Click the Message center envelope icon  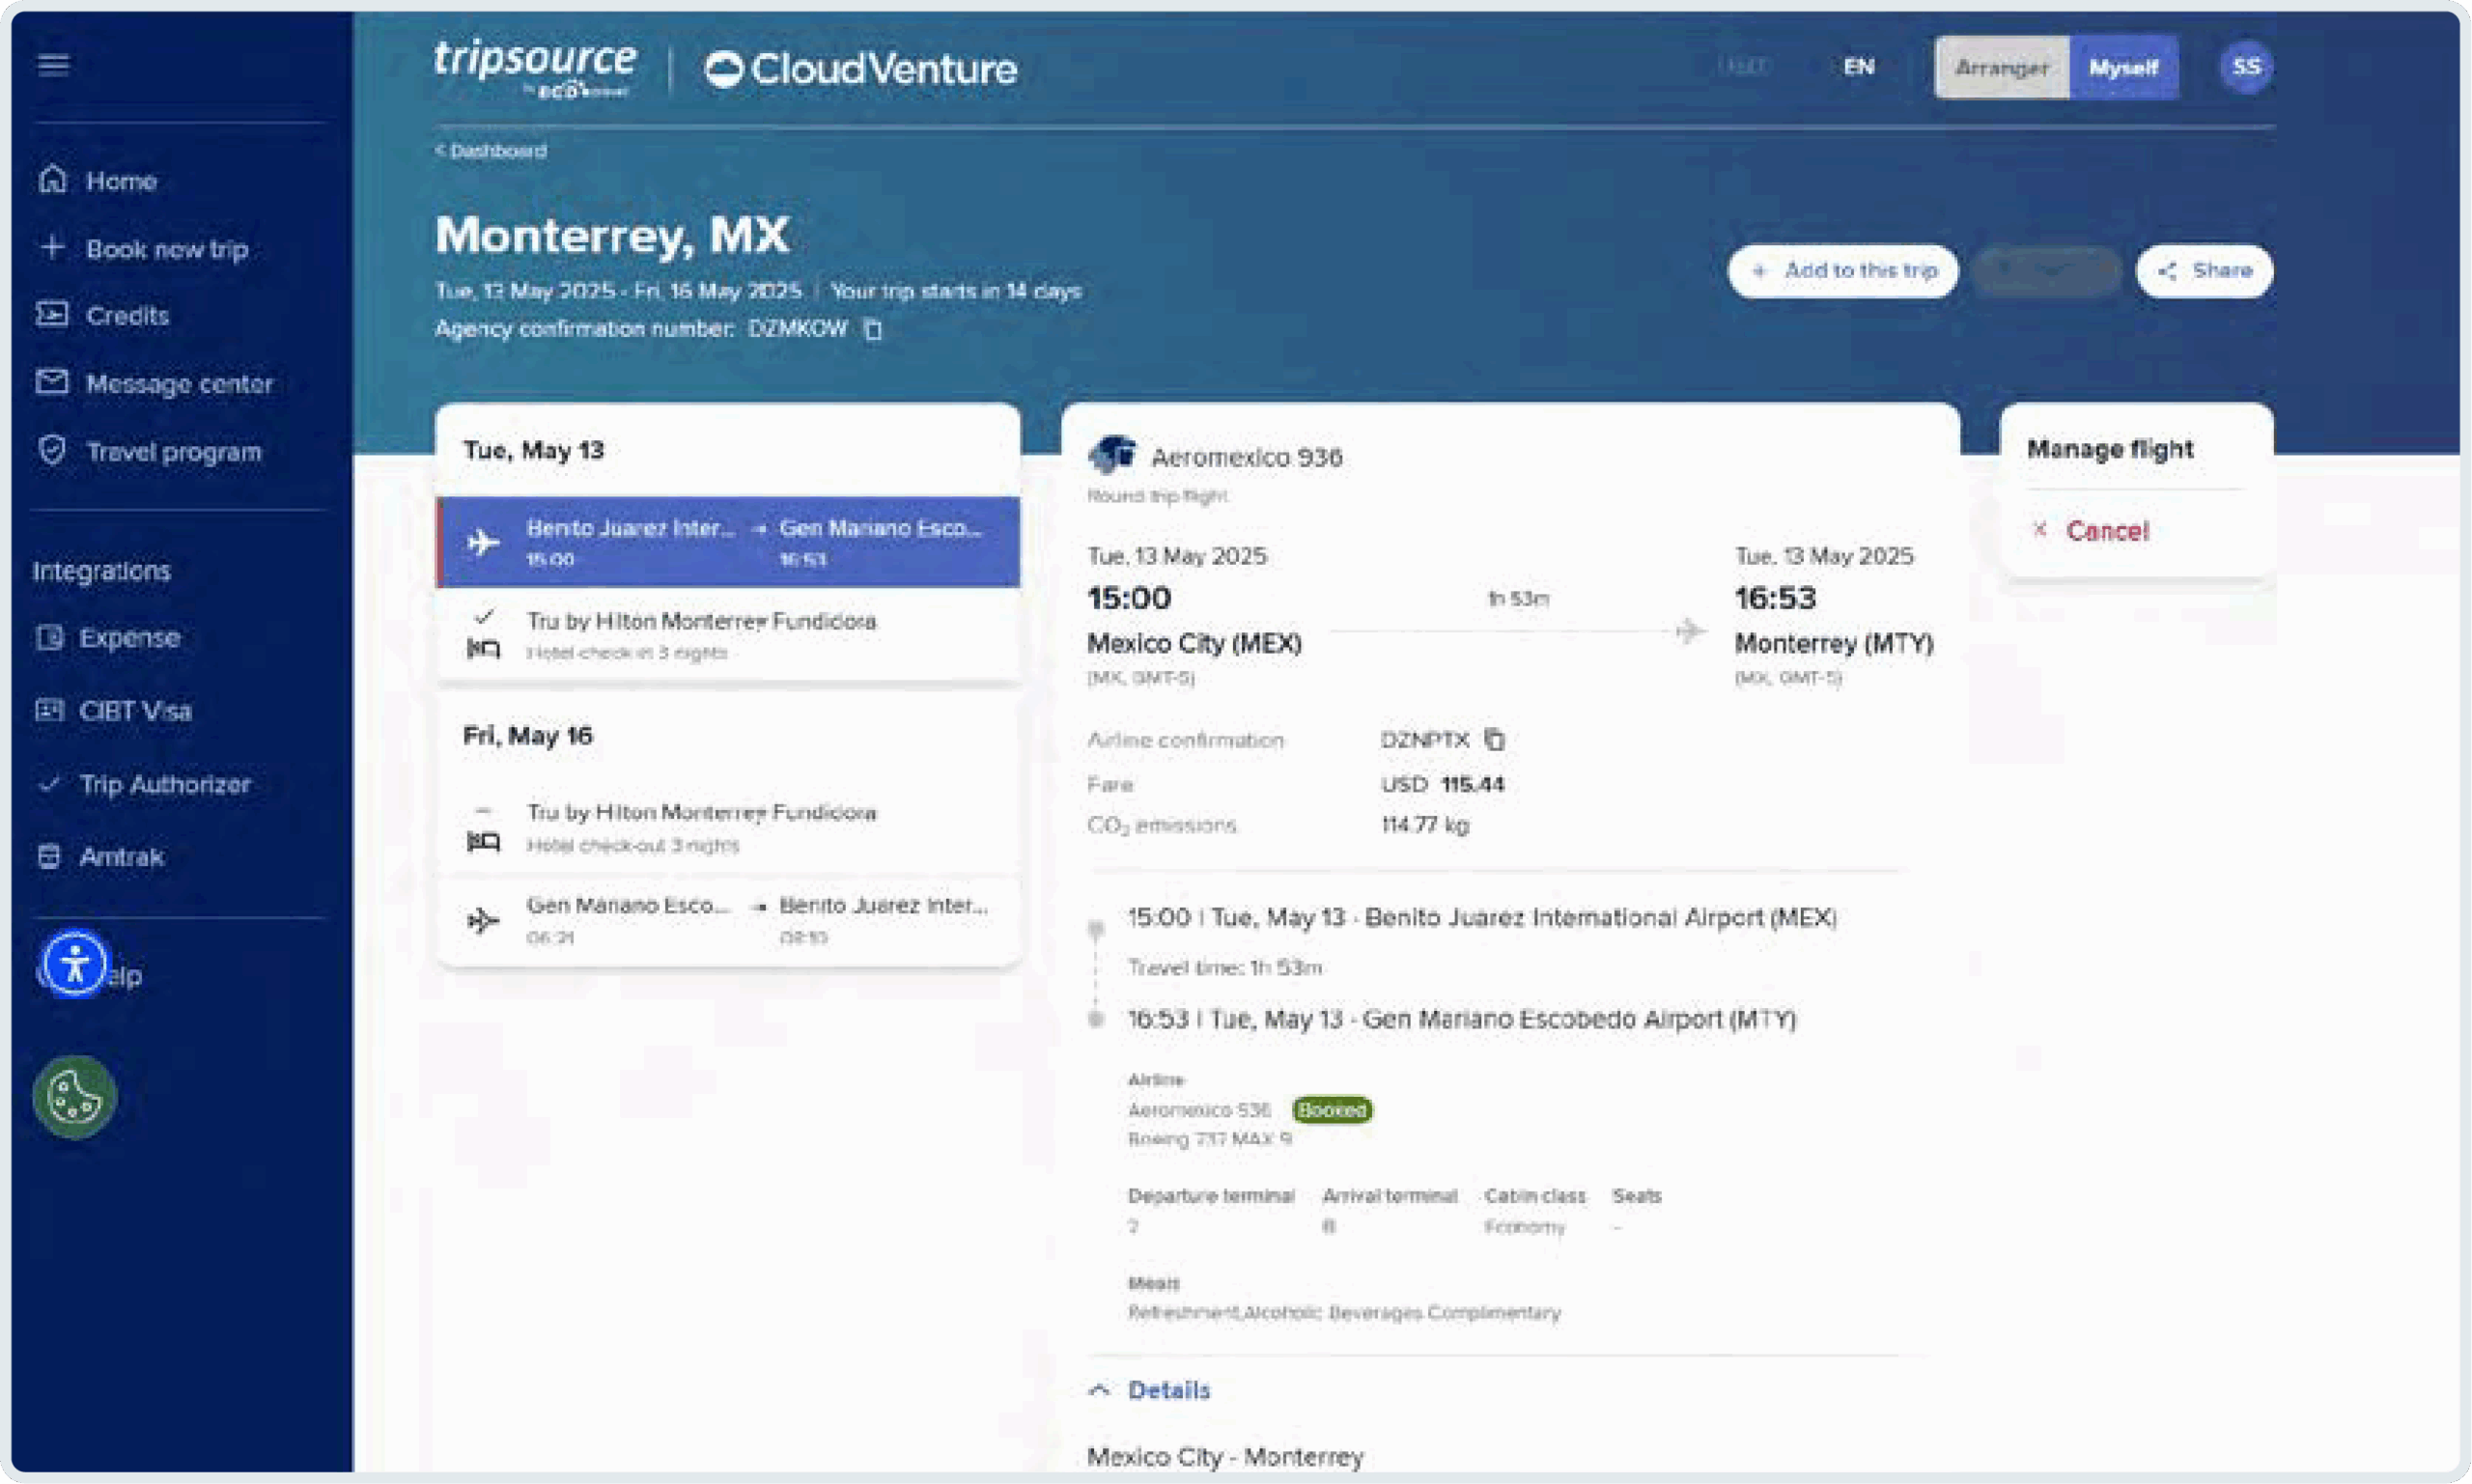pos(52,382)
